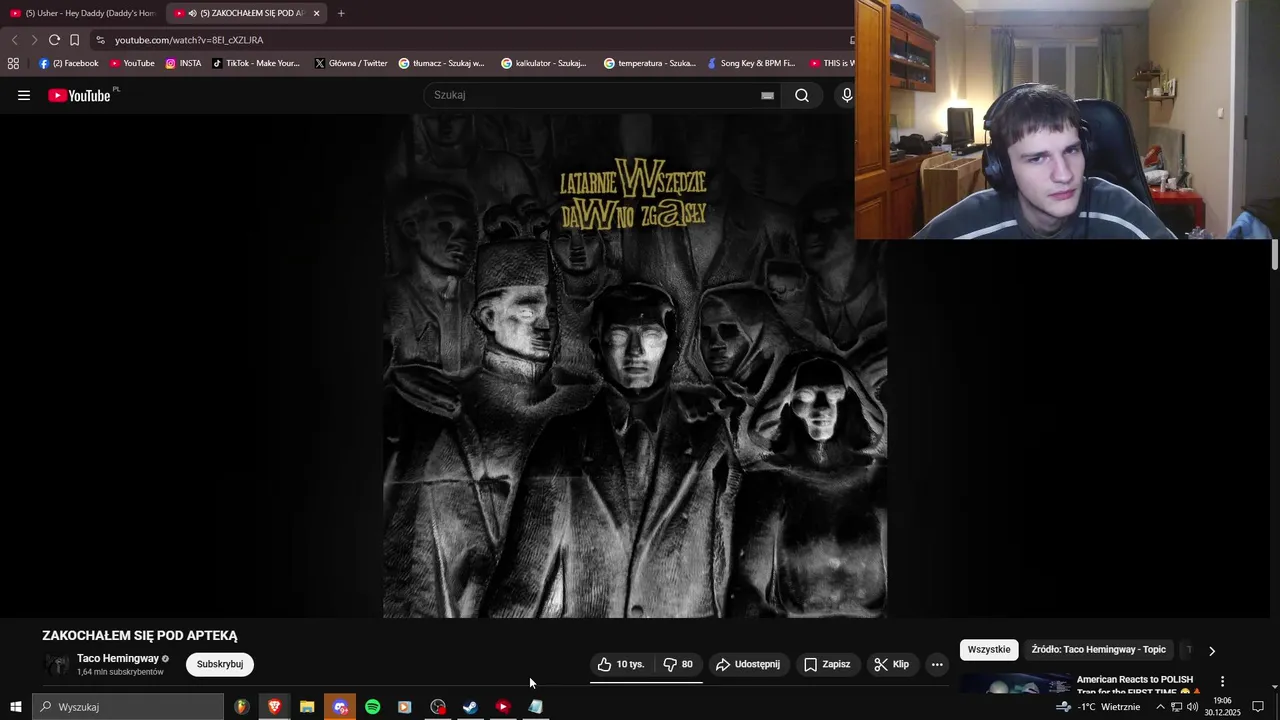Open the Windows Start menu
The height and width of the screenshot is (720, 1280).
tap(15, 707)
